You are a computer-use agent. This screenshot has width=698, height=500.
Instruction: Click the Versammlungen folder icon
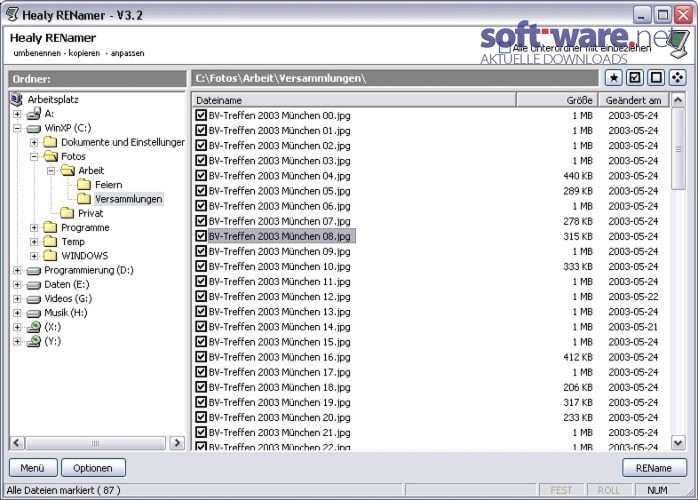[x=84, y=199]
